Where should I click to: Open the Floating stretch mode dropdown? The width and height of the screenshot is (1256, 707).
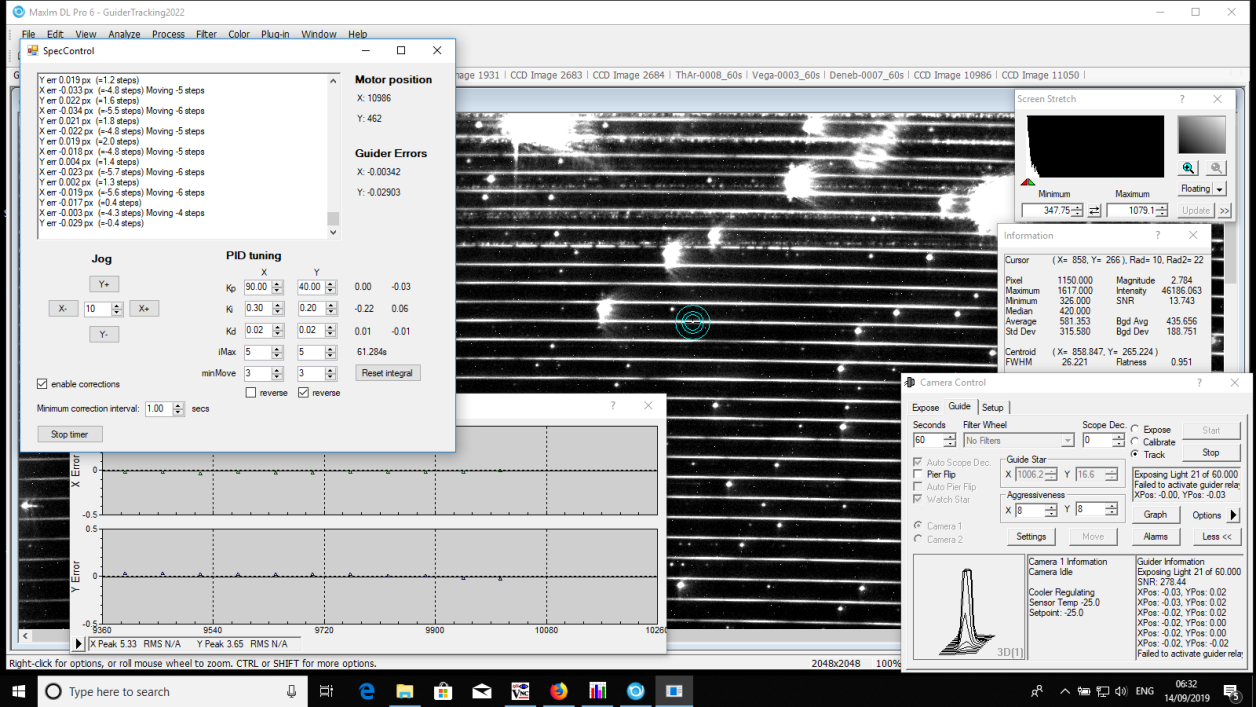[x=1219, y=189]
